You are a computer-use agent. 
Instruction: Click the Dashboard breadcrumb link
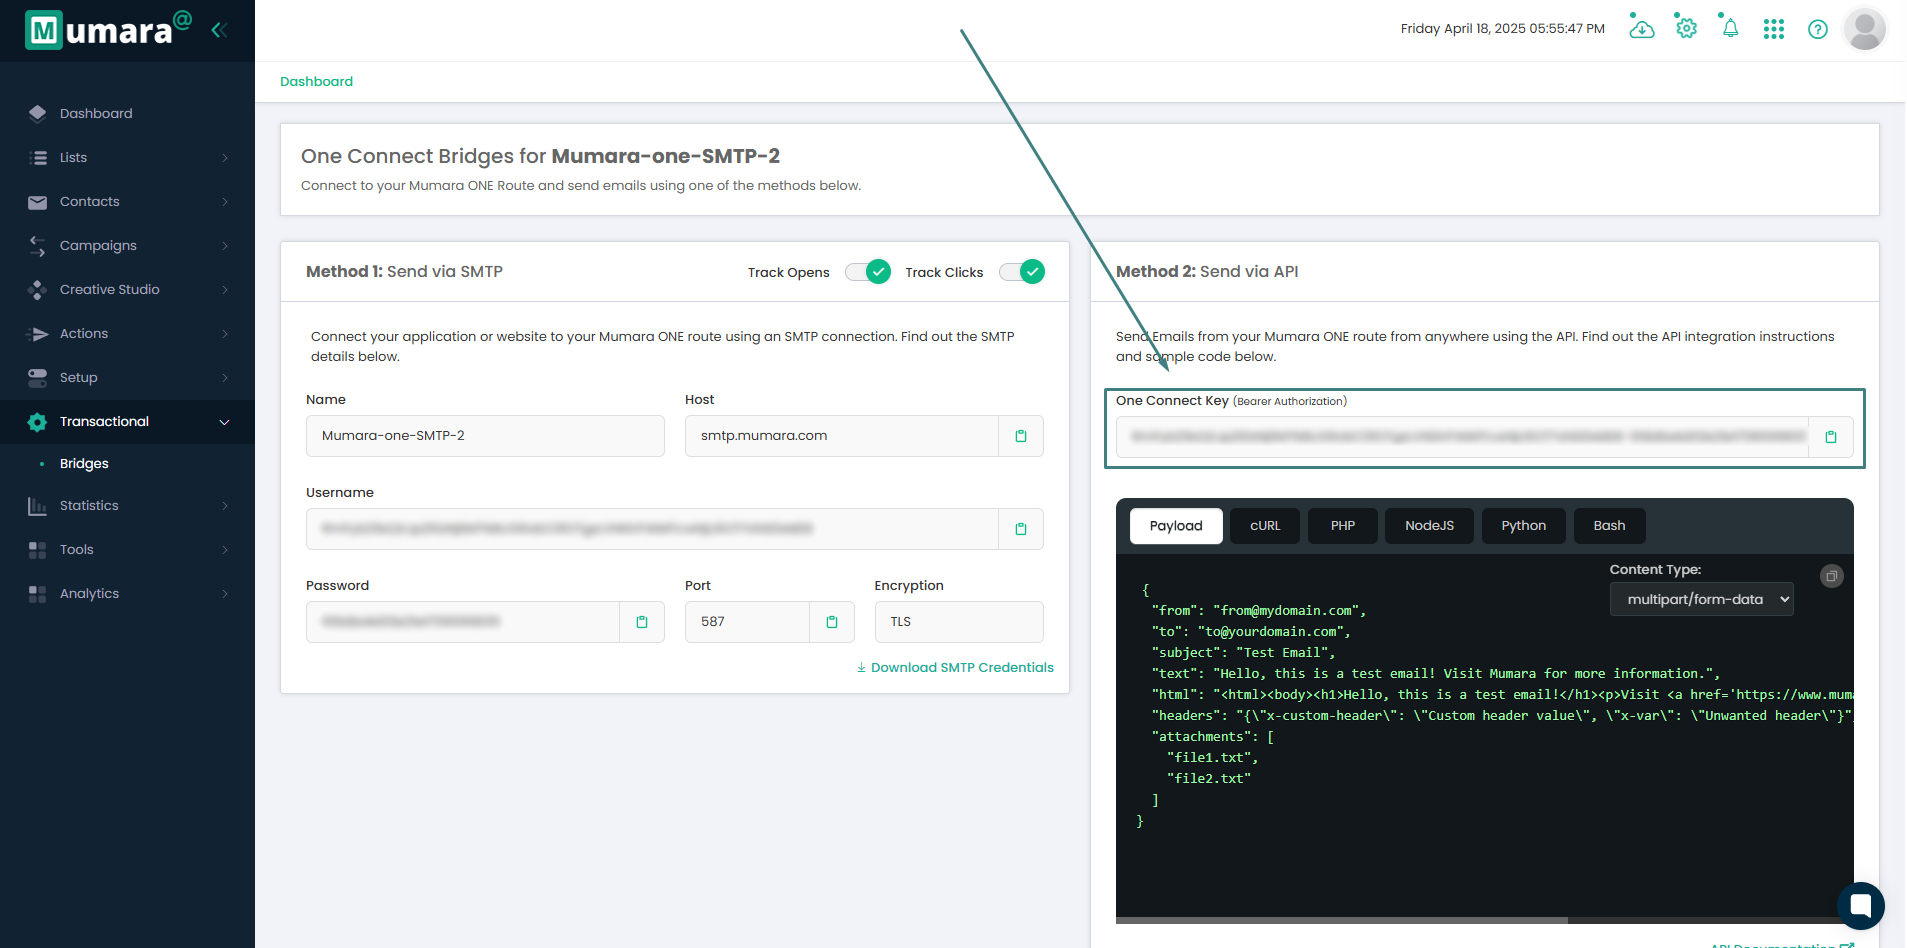click(x=316, y=82)
